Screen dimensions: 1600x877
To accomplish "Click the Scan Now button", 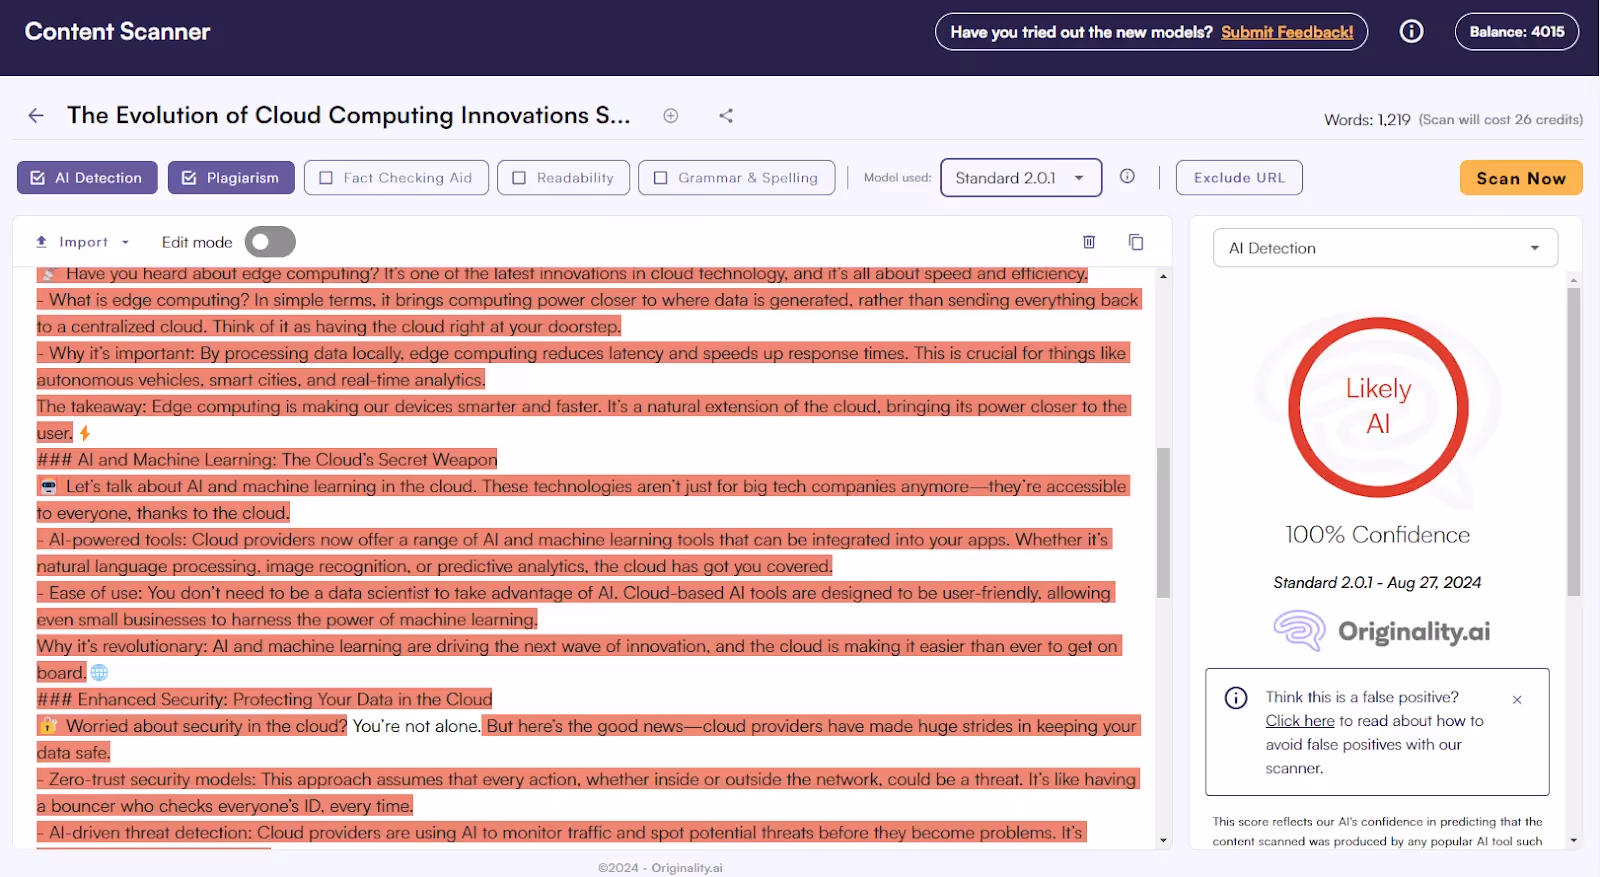I will [1521, 178].
